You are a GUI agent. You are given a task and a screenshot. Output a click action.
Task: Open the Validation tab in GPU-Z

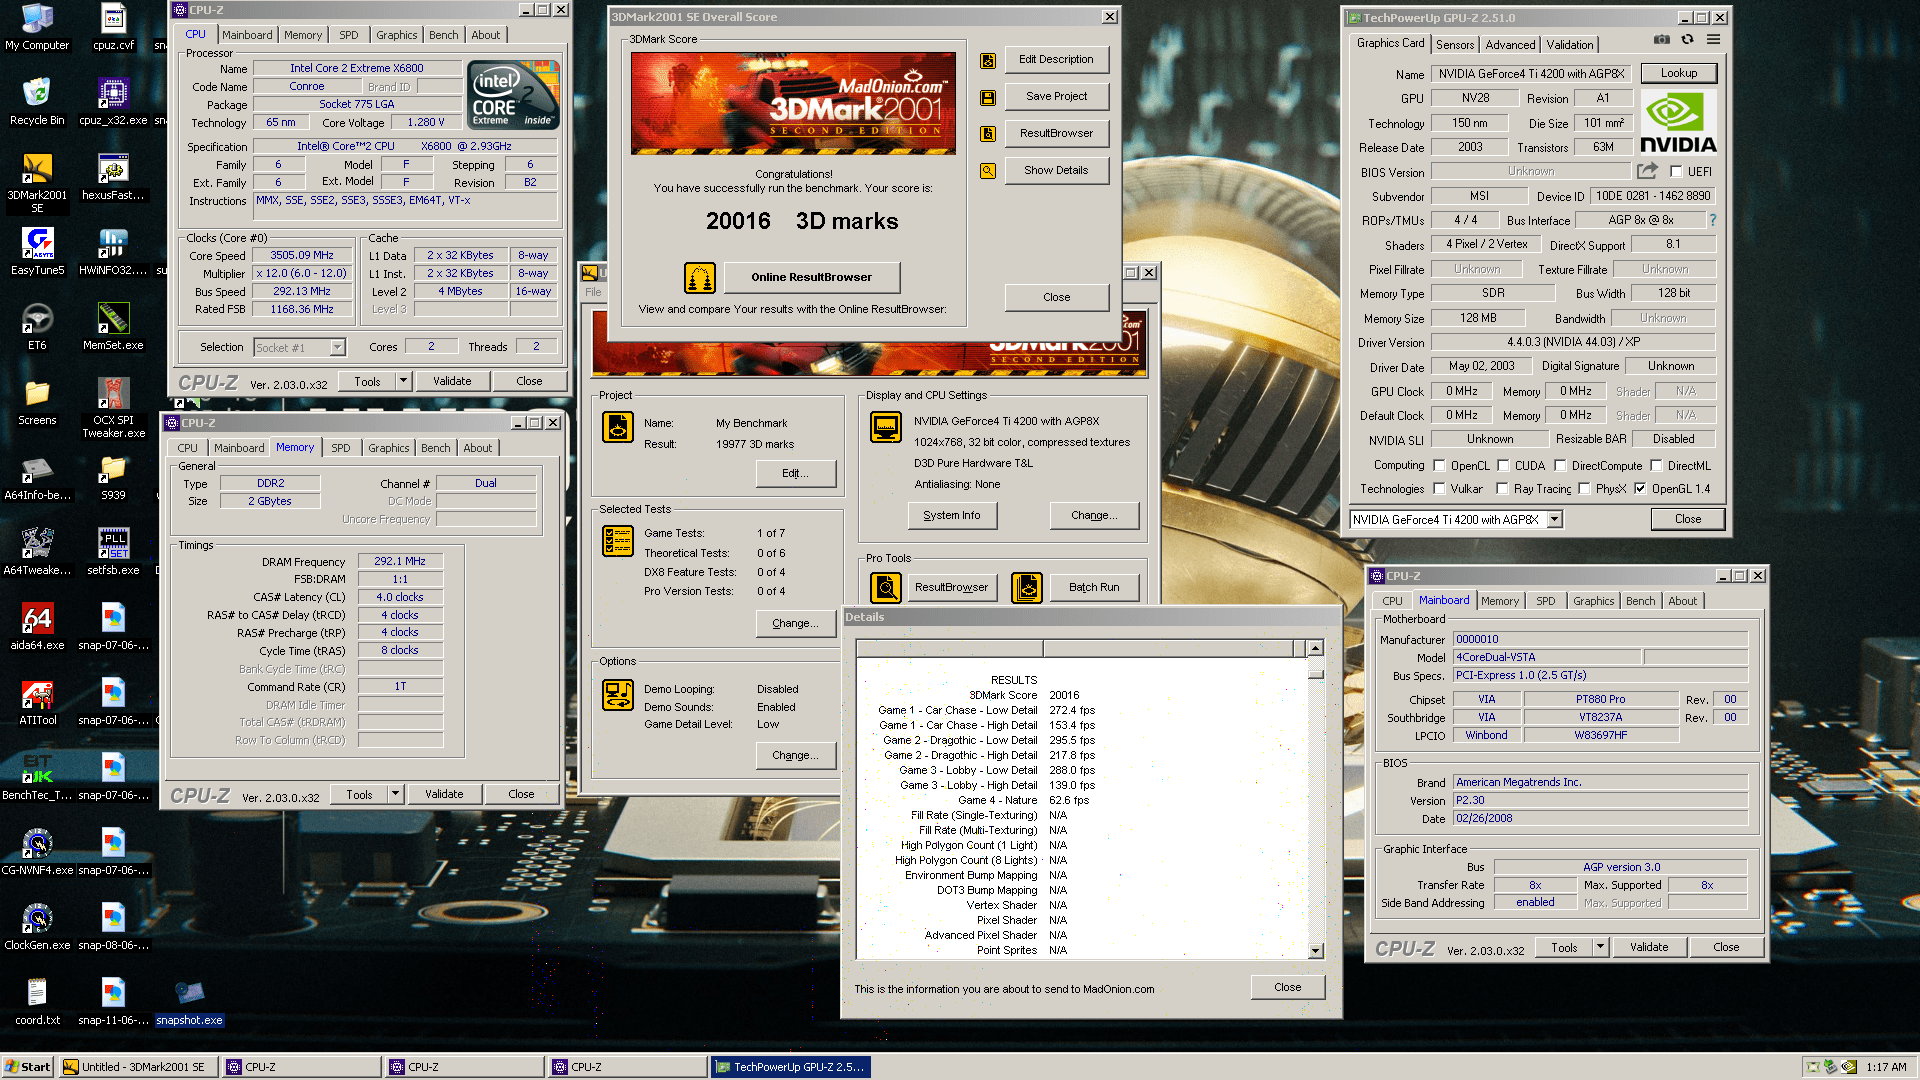click(x=1570, y=45)
